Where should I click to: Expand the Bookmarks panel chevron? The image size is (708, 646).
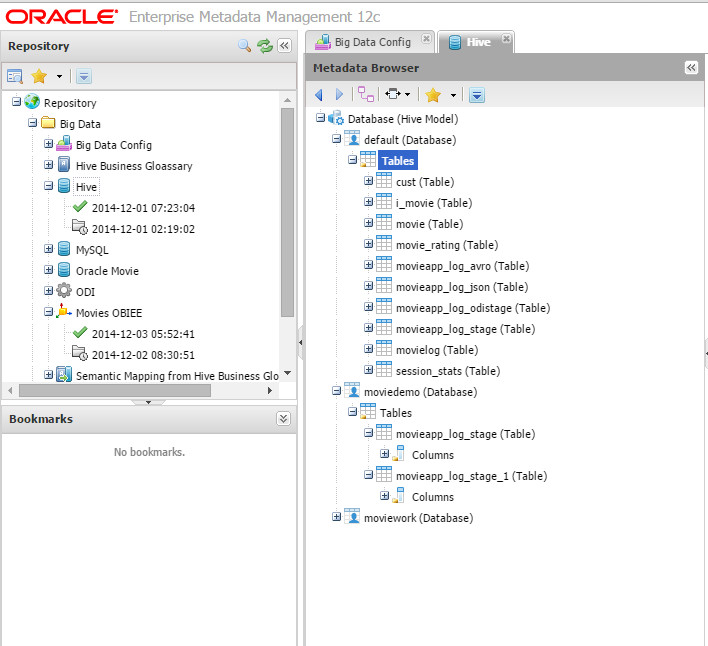click(283, 418)
